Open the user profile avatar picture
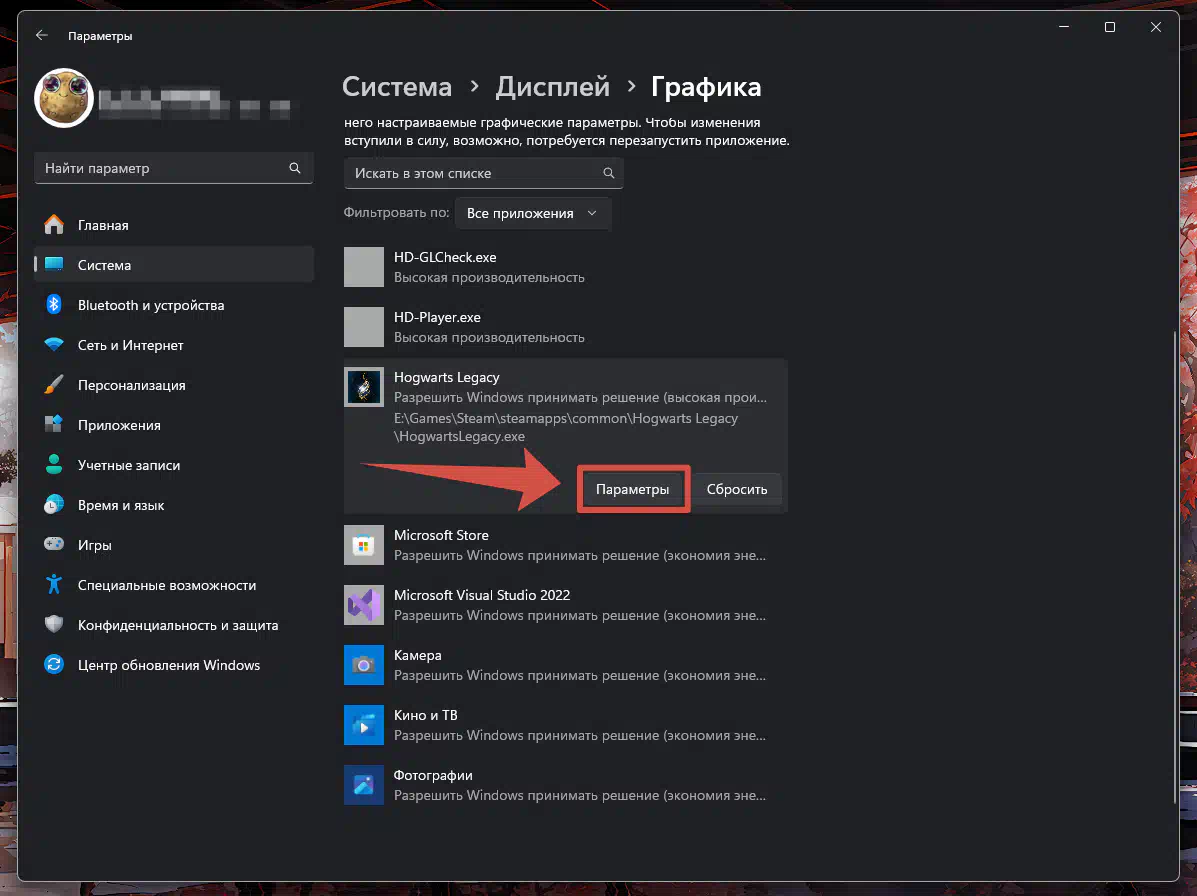The image size is (1197, 896). tap(64, 98)
